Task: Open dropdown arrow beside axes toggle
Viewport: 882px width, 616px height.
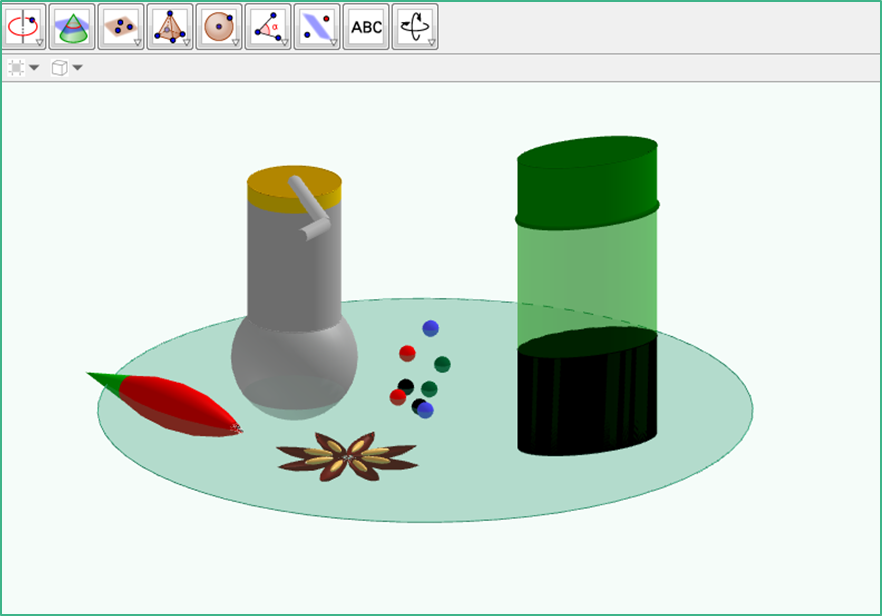Action: click(34, 68)
